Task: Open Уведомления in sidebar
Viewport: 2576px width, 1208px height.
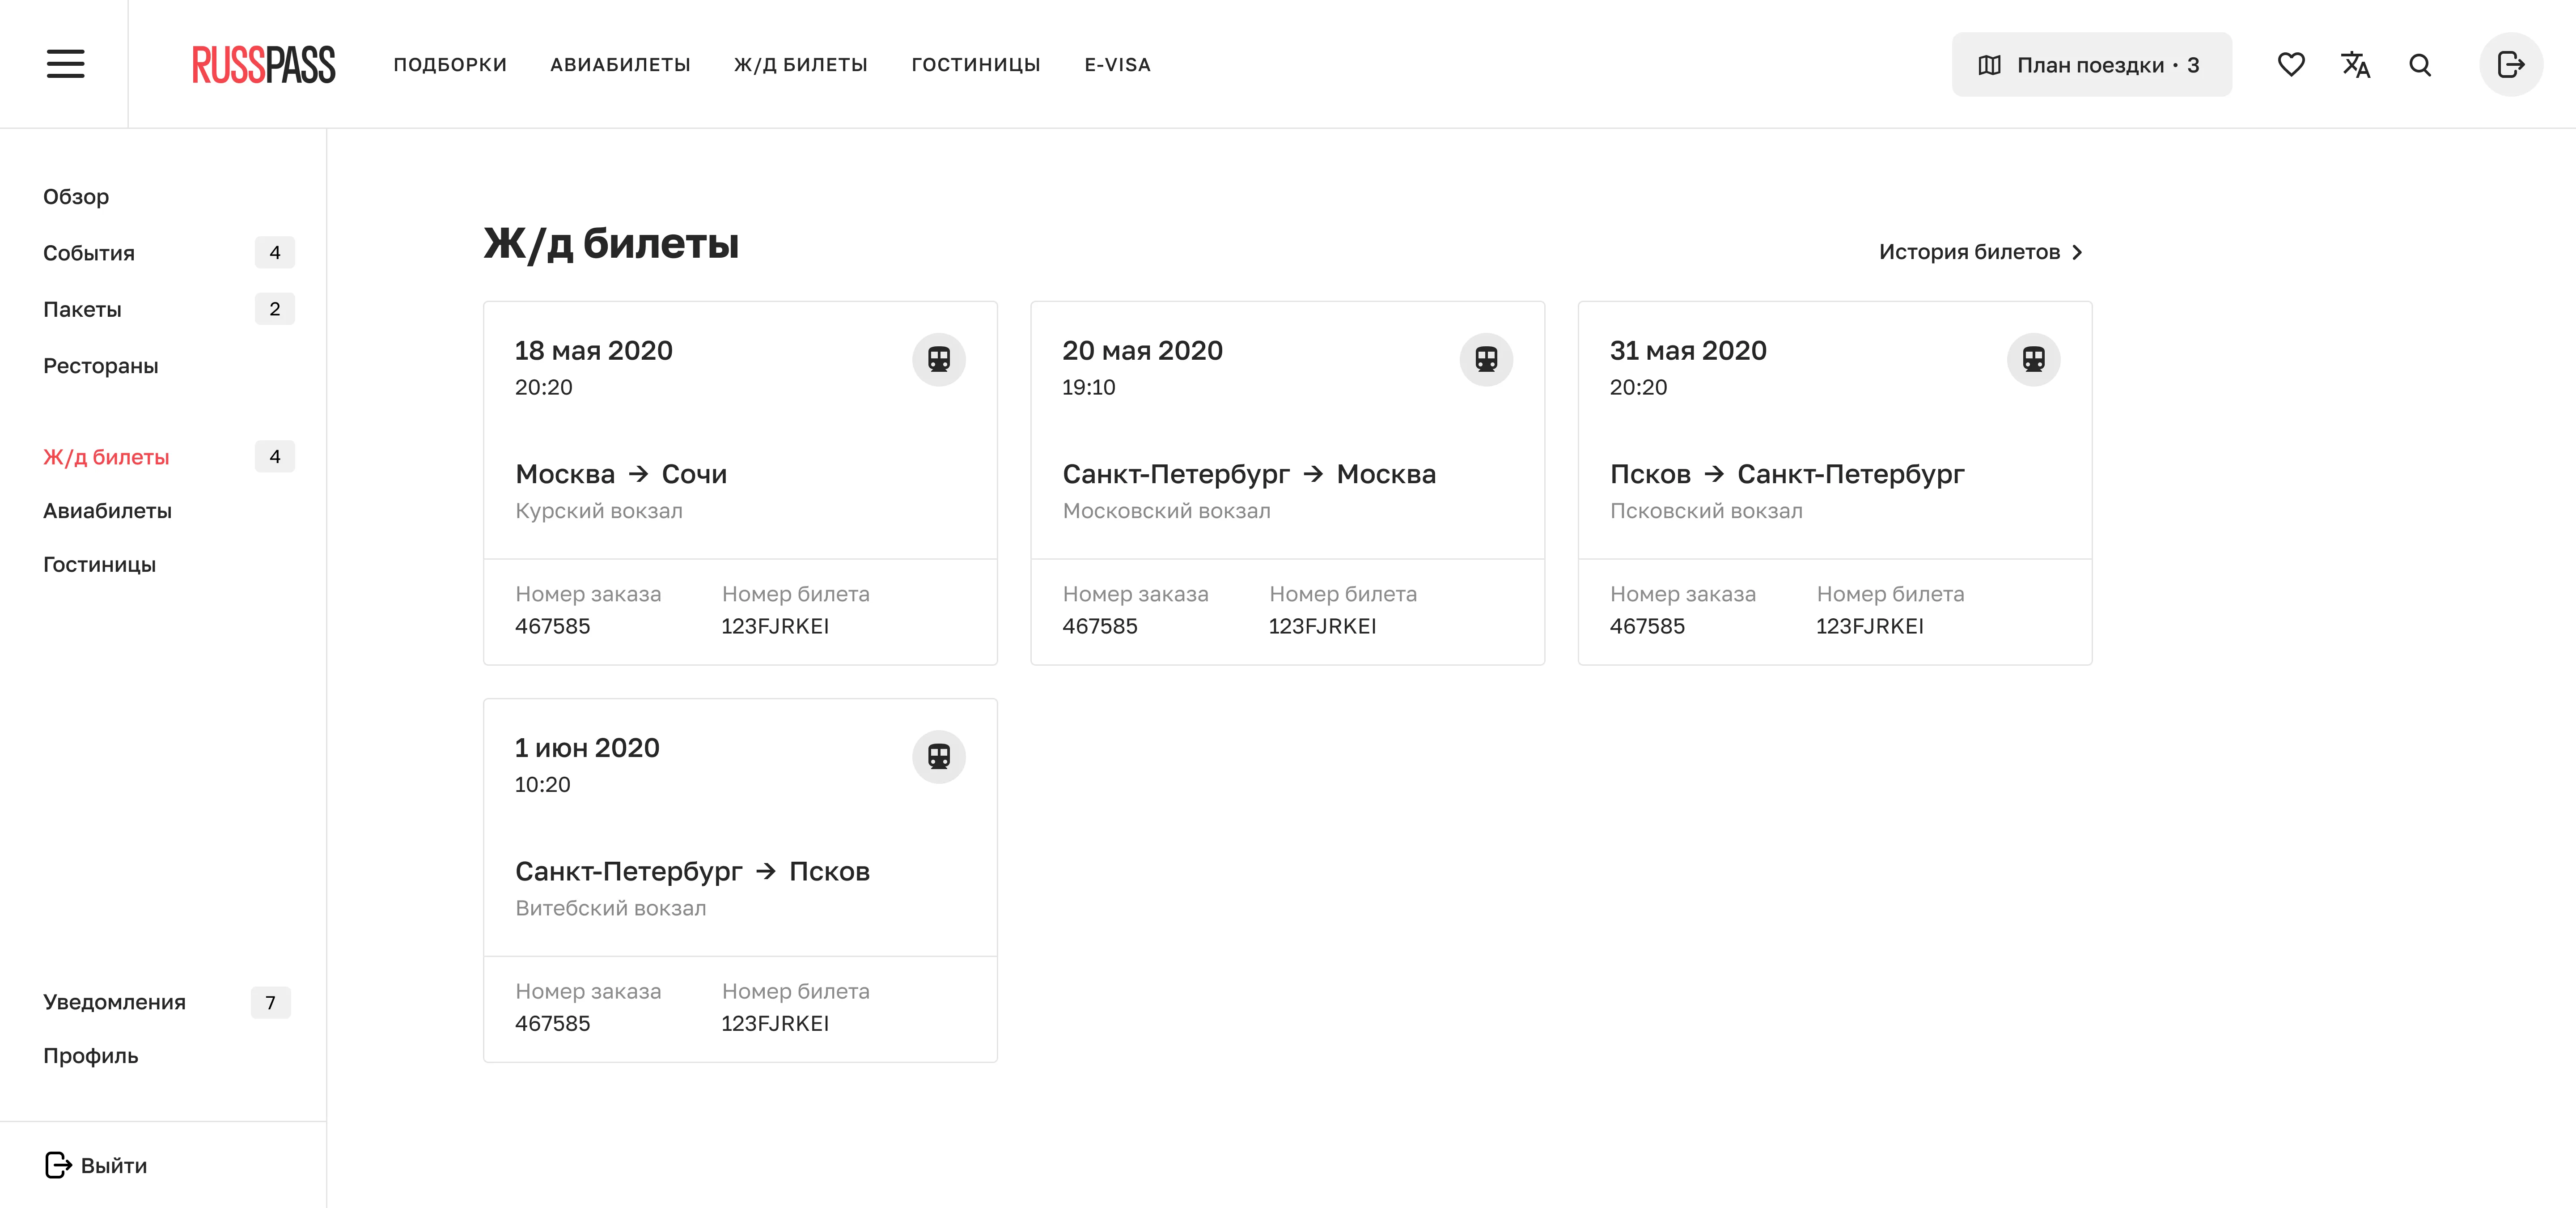Action: click(114, 1002)
